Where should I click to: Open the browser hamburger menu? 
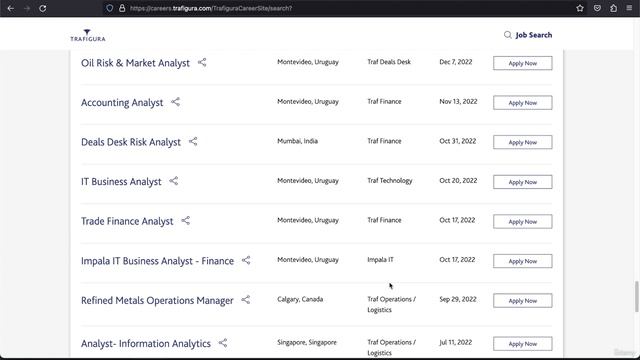click(629, 8)
